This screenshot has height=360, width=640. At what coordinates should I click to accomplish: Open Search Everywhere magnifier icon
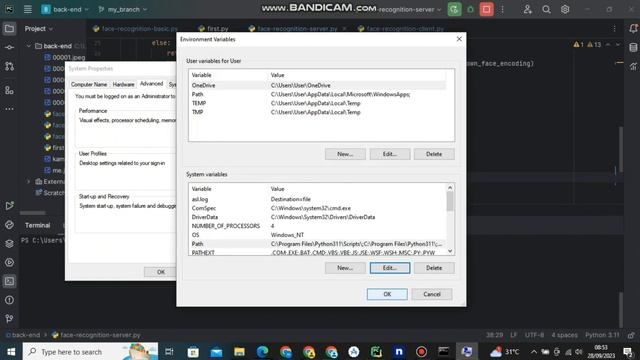pyautogui.click(x=547, y=9)
